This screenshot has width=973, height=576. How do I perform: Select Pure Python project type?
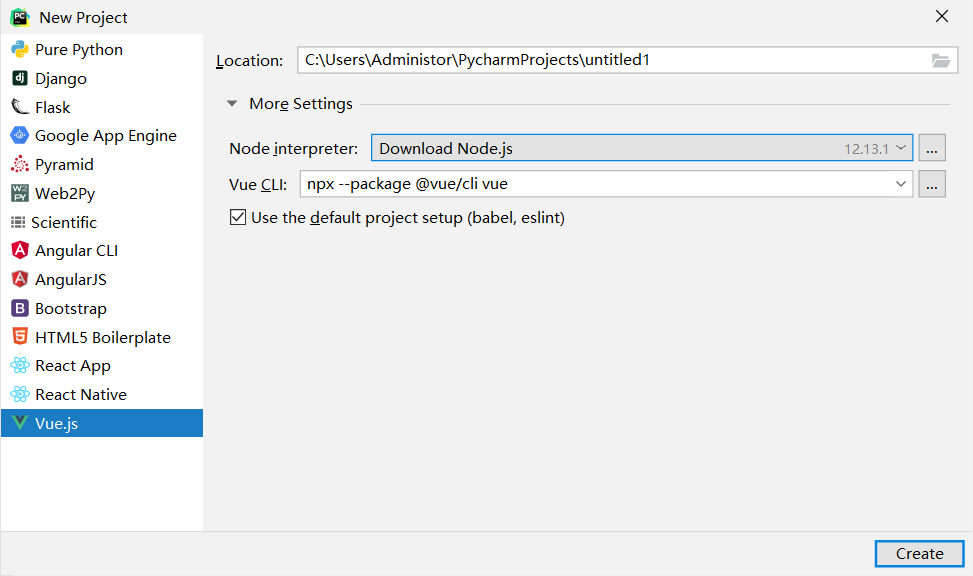tap(102, 50)
